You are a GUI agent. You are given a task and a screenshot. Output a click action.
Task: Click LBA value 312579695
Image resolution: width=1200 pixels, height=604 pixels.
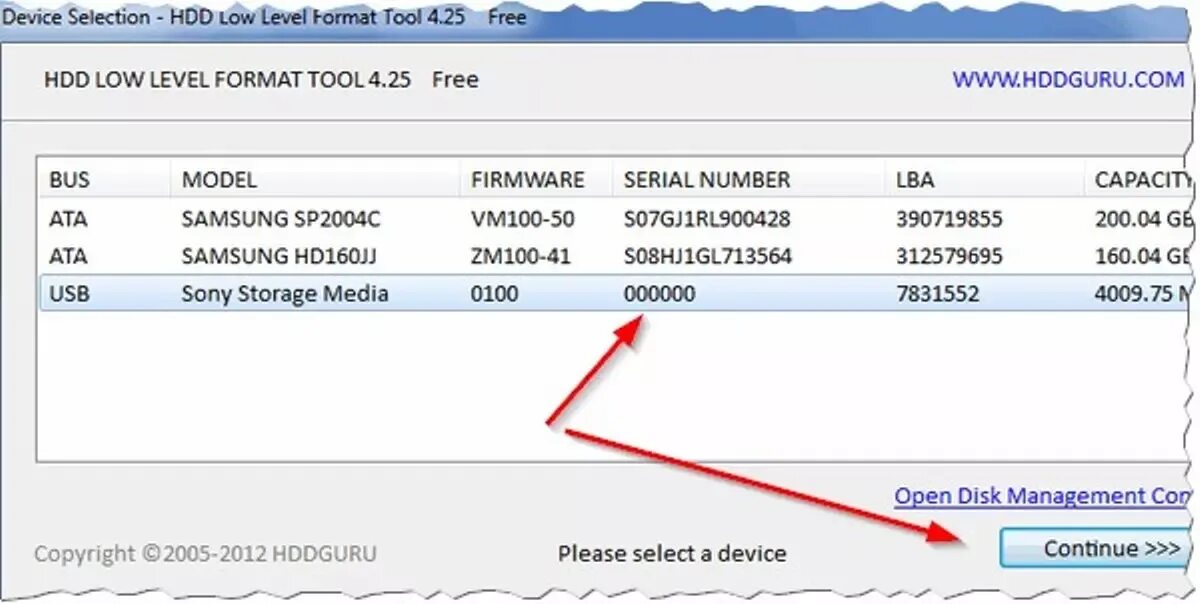[949, 256]
